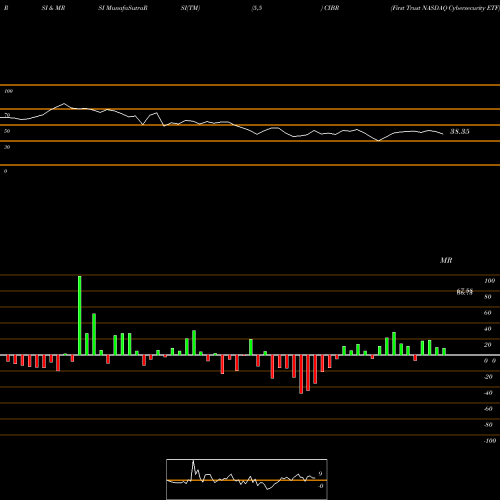This screenshot has width=500, height=500.
Task: Click the 'SI MunafaSutraR' header text
Action: [x=123, y=8]
